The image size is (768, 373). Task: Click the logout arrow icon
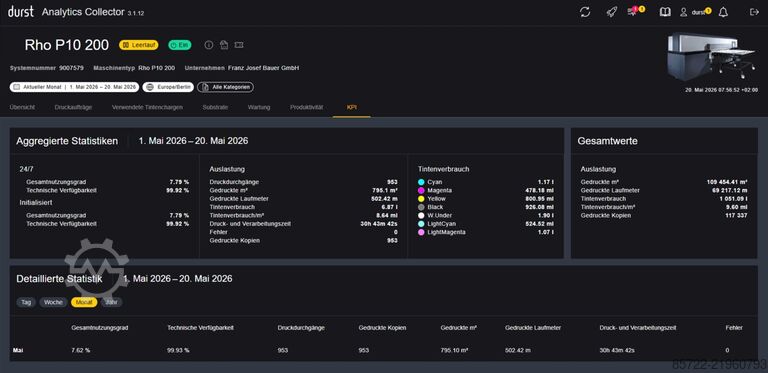pyautogui.click(x=754, y=12)
